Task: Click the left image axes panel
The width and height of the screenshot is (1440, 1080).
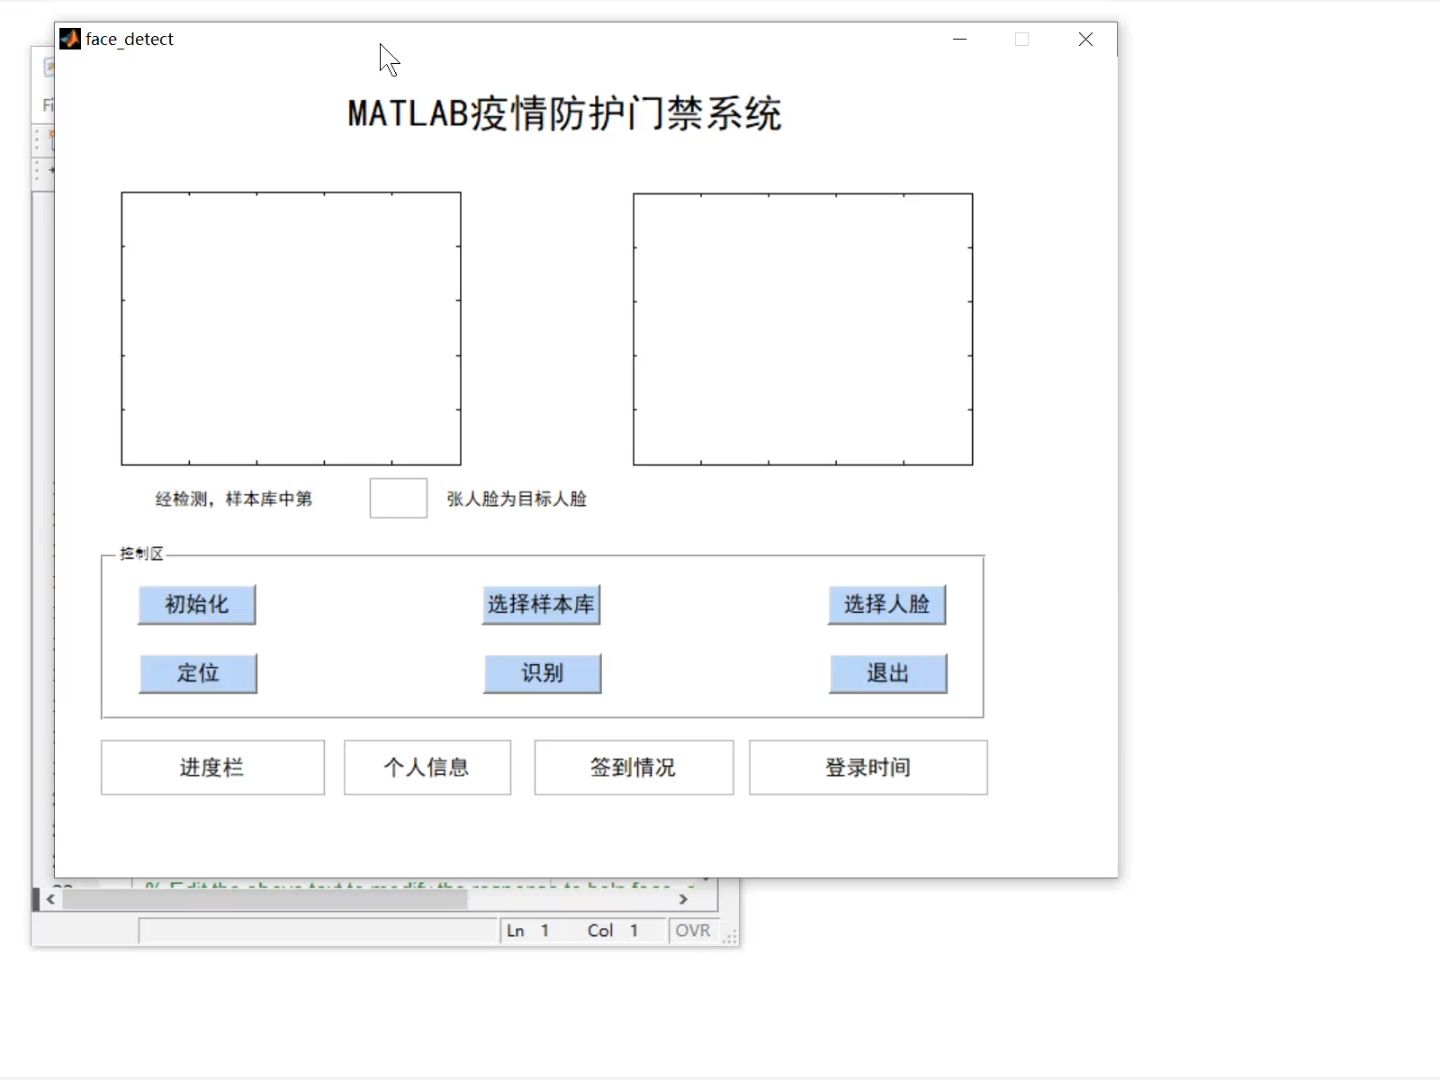Action: [291, 329]
